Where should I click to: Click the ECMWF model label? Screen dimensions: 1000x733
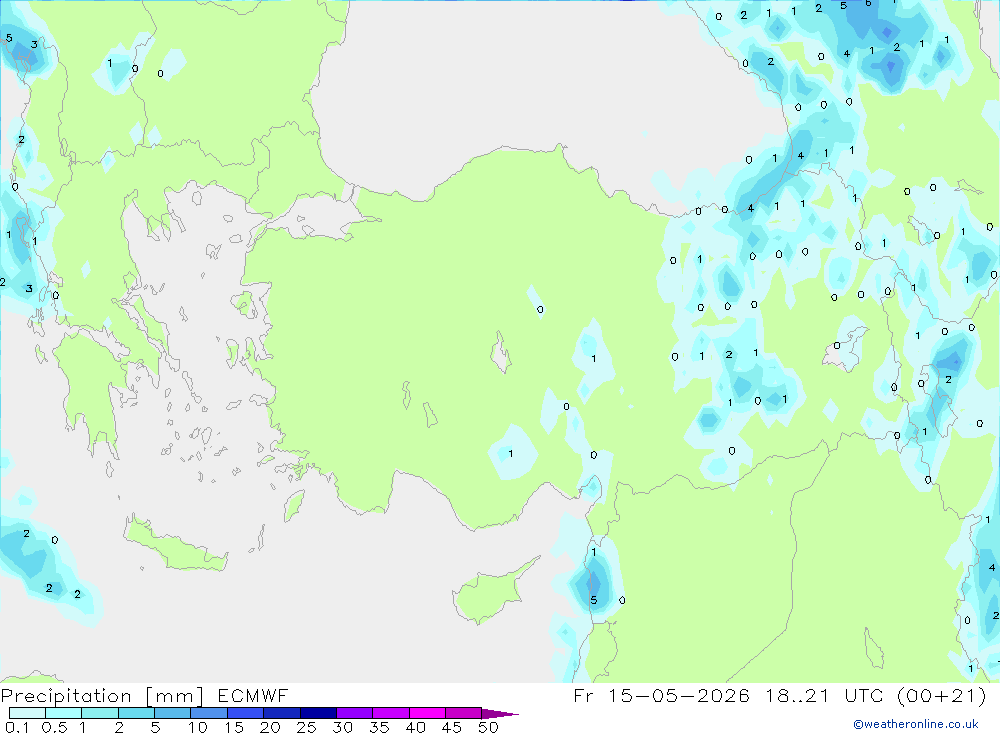coord(253,695)
